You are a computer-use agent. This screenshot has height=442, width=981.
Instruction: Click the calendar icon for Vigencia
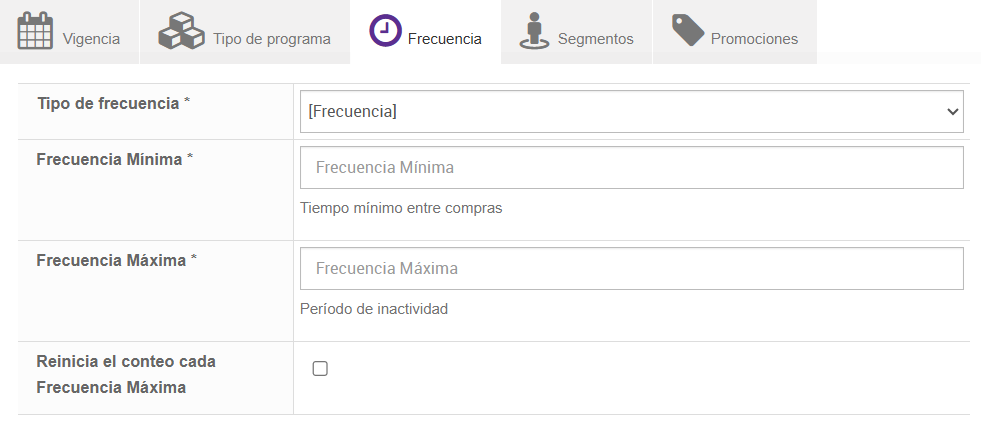tap(35, 31)
